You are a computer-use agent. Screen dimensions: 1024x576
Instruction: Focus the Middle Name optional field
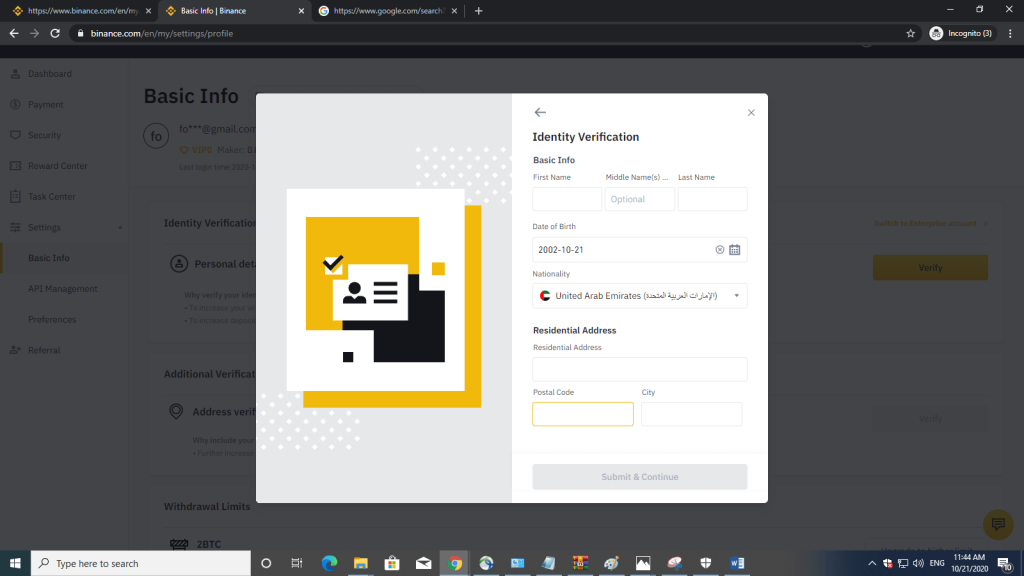coord(639,199)
